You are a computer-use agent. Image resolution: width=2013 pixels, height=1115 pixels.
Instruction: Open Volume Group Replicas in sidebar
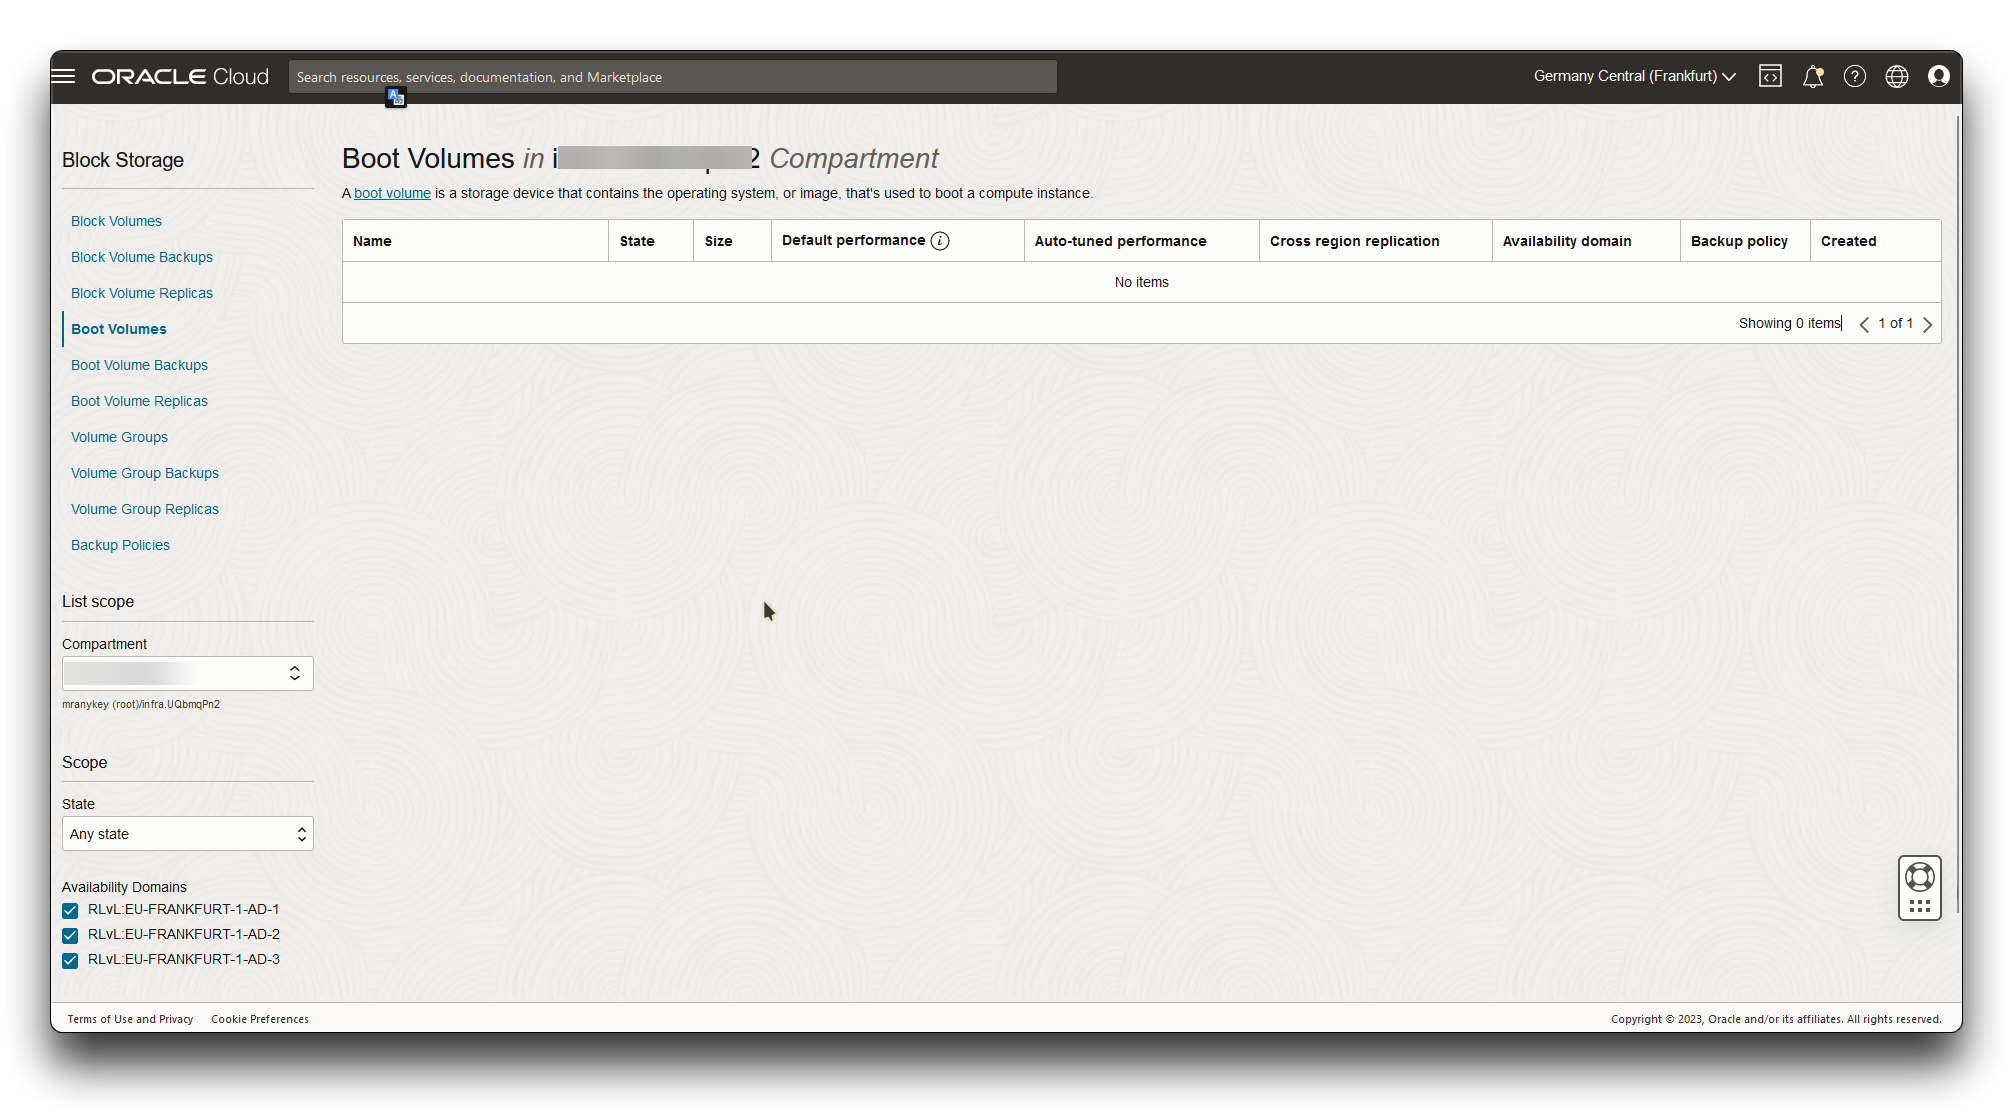tap(145, 509)
